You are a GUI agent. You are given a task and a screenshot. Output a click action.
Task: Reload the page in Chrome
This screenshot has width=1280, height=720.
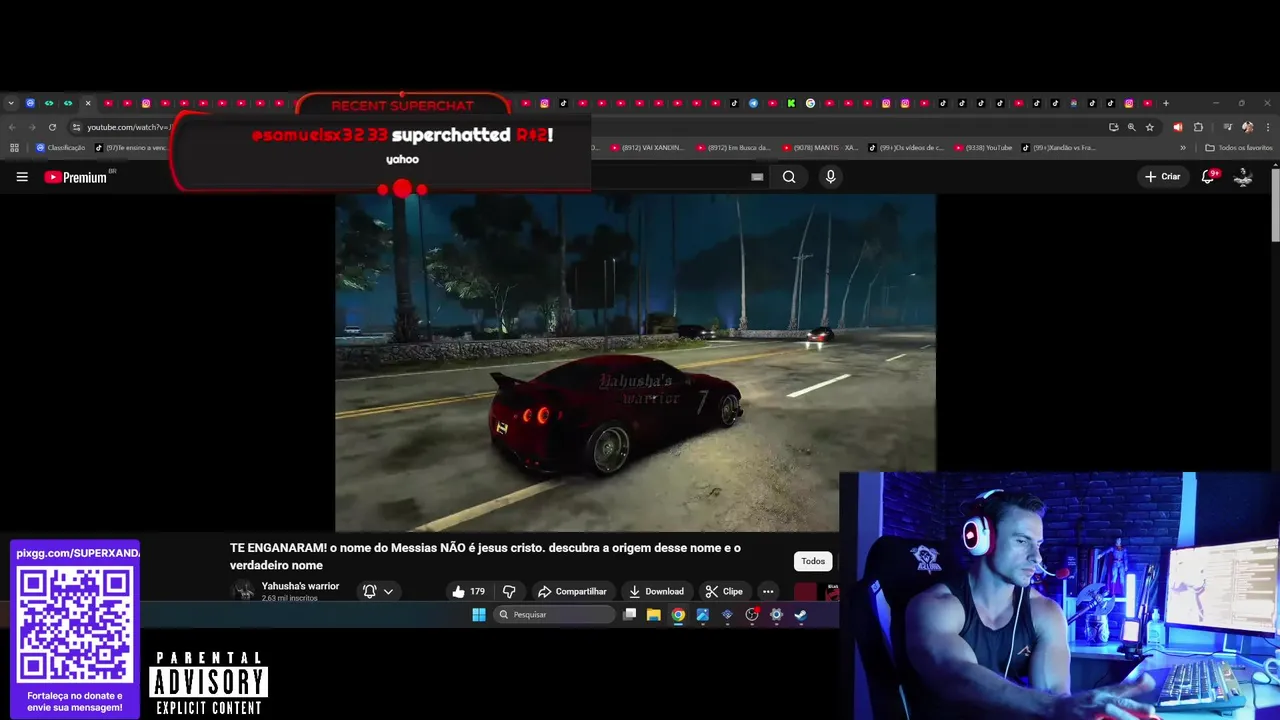click(x=52, y=127)
